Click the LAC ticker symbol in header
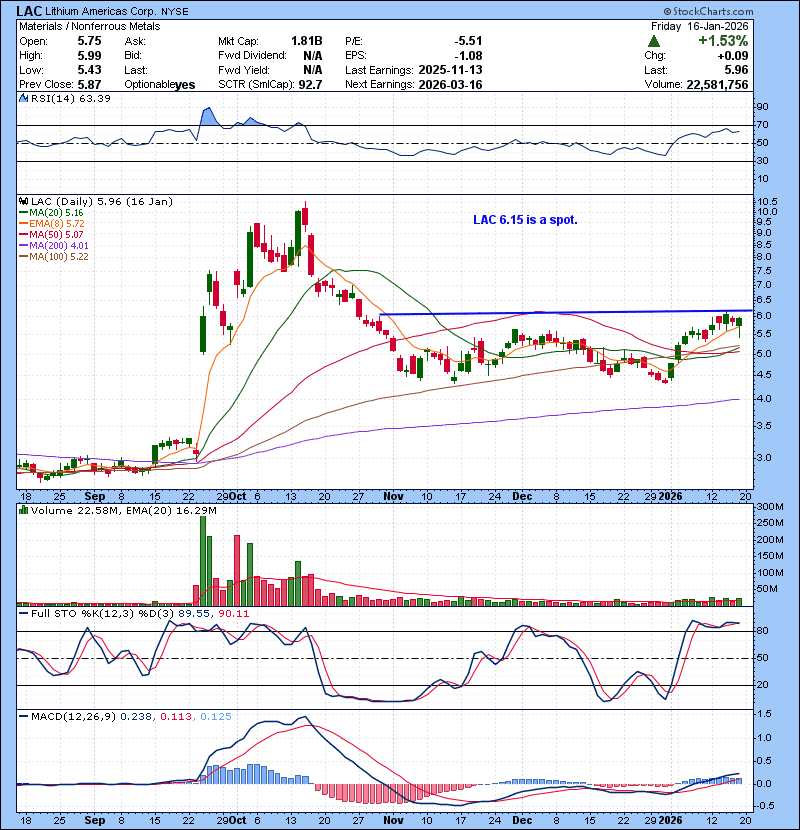Screen dimensions: 800x830 point(29,11)
